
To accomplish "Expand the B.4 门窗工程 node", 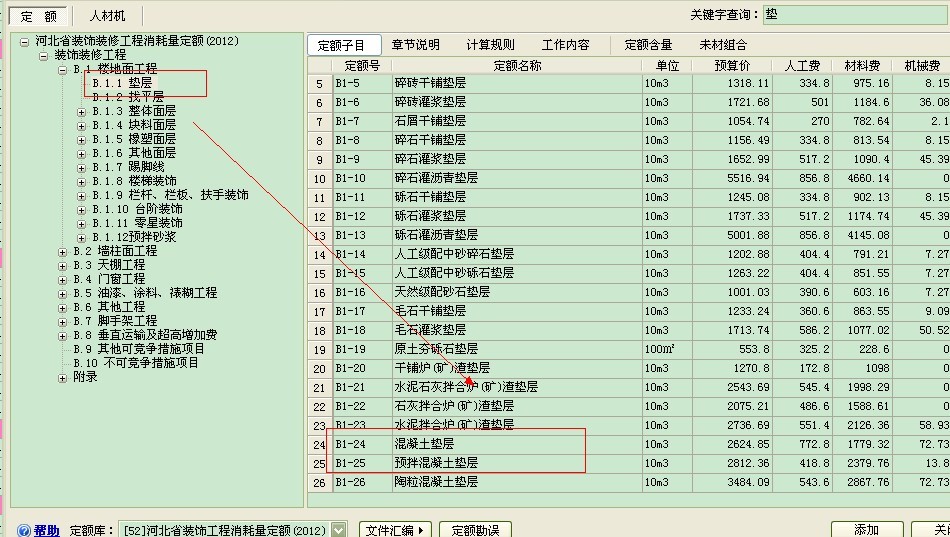I will click(x=62, y=279).
